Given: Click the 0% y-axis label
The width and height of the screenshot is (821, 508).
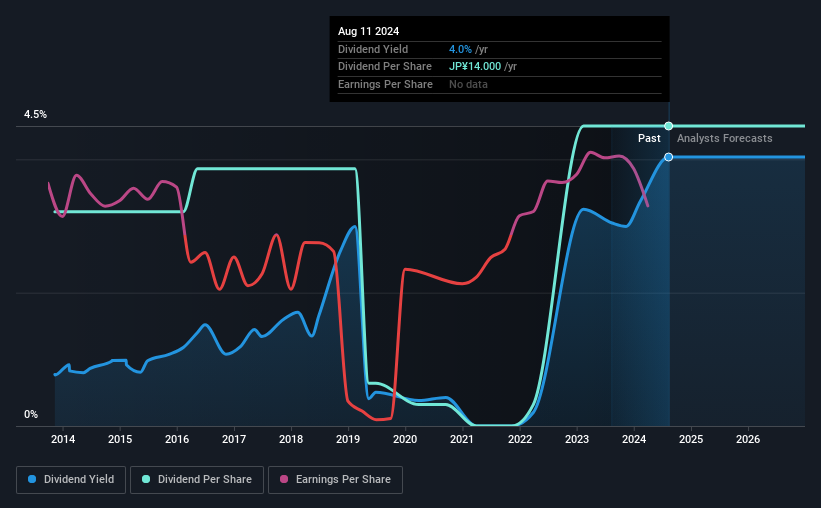Looking at the screenshot, I should [x=31, y=414].
